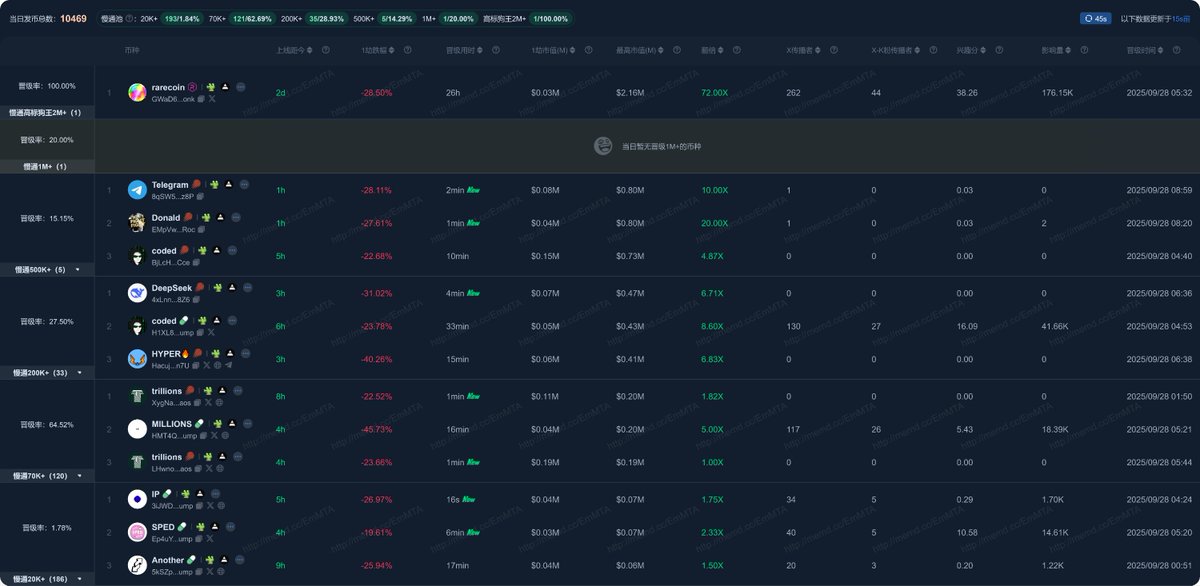Open the more-options icon in the rarecoin row

(241, 87)
